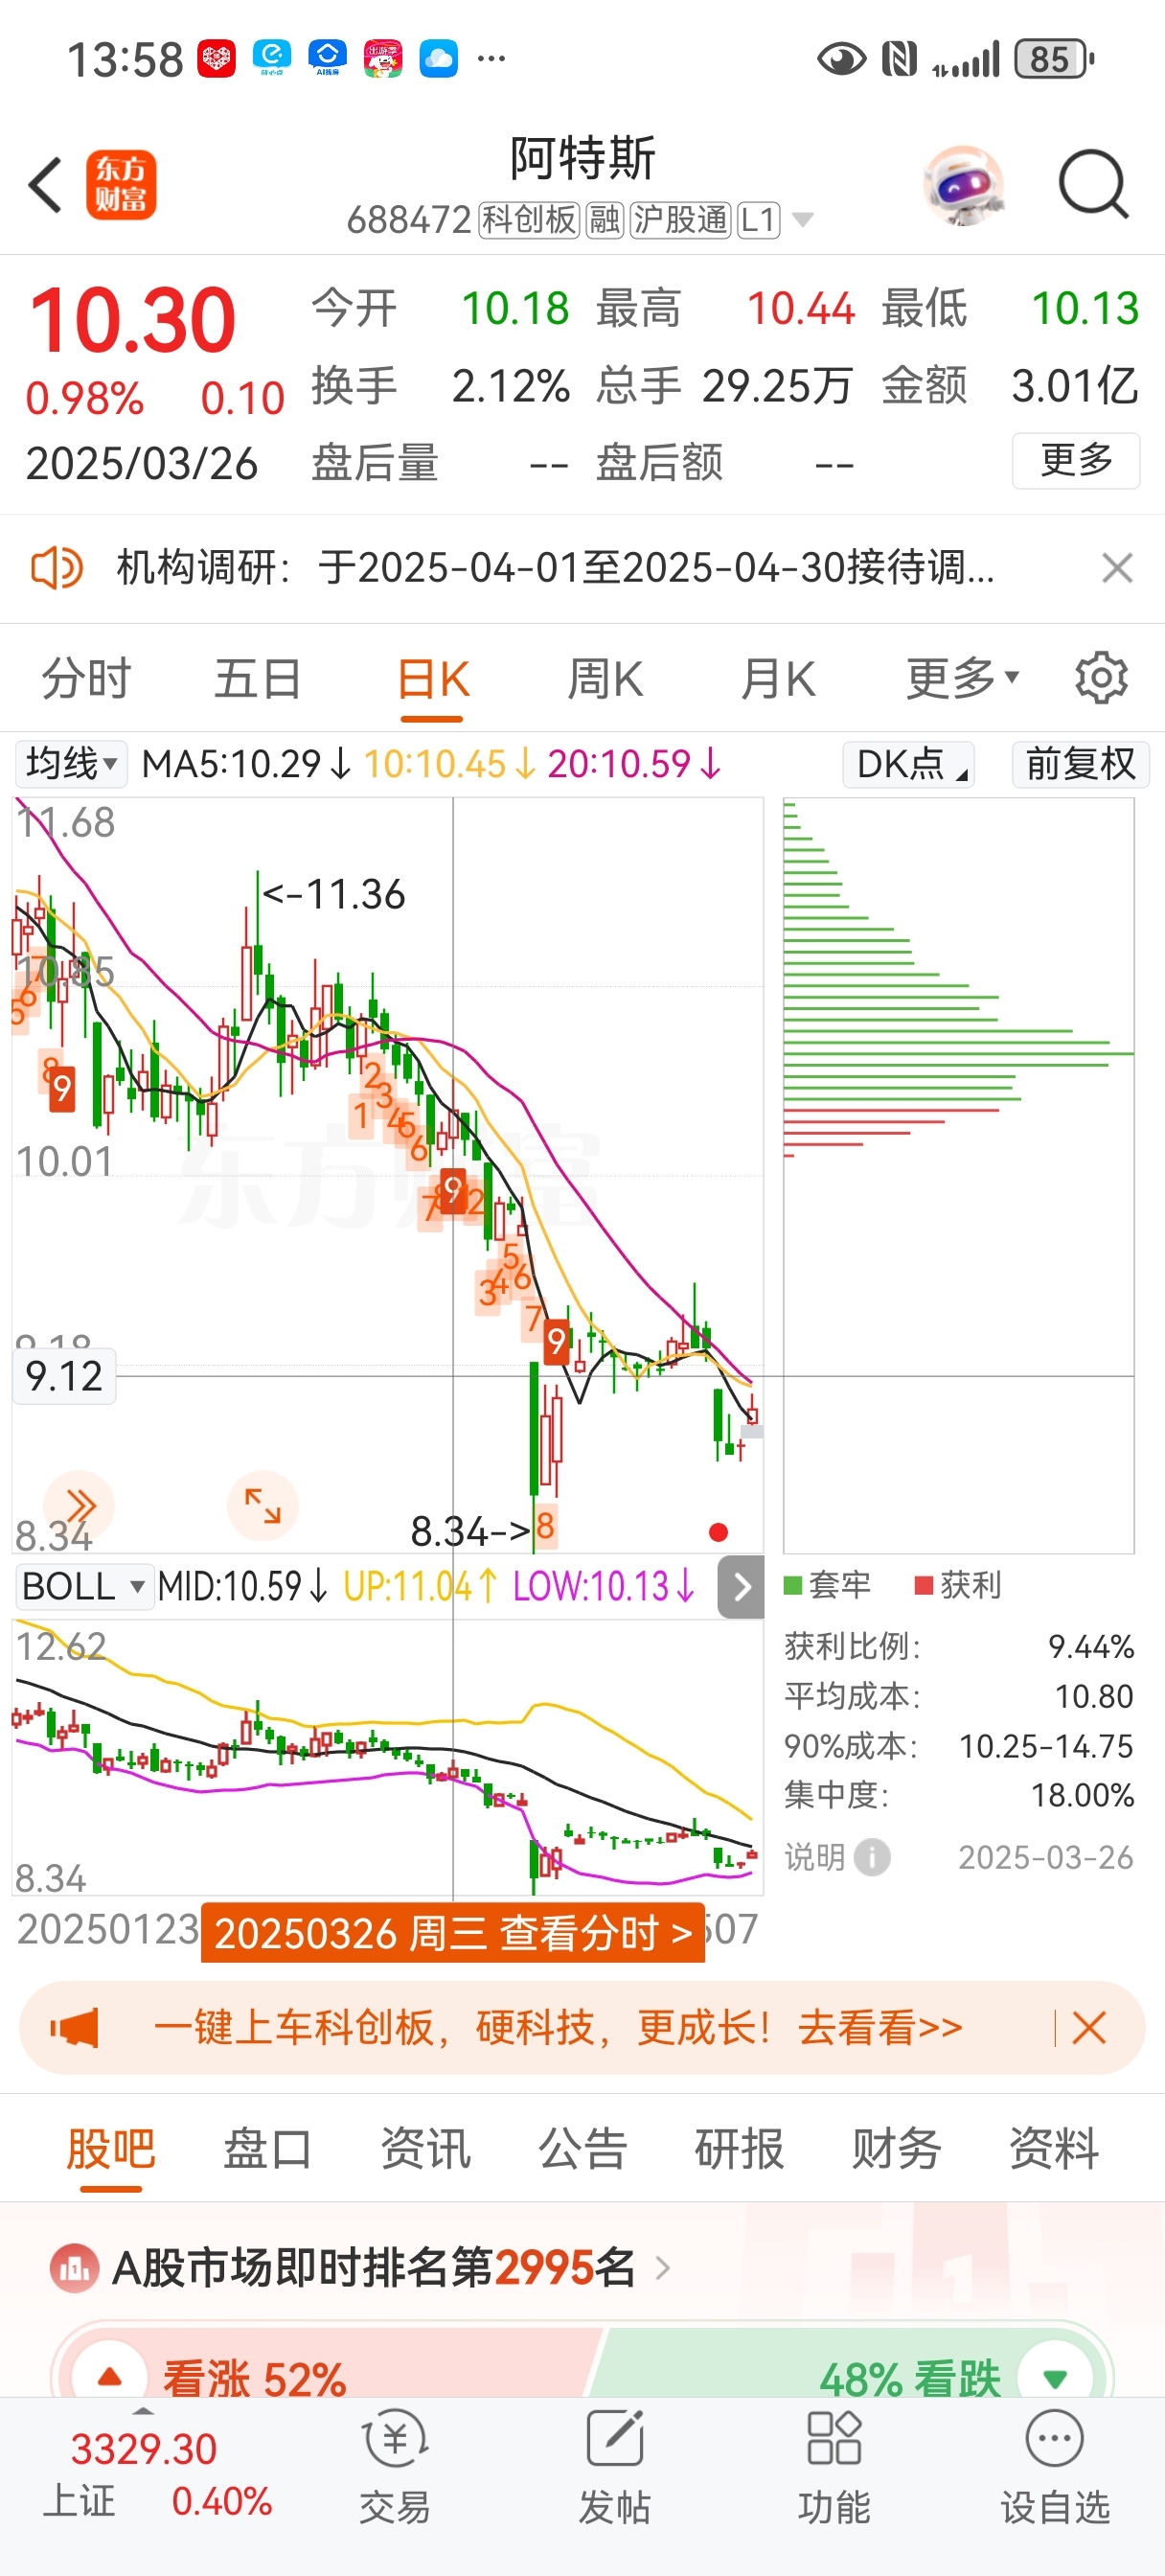This screenshot has height=2576, width=1165.
Task: Tap 20250326 周三 查看分时 button
Action: pyautogui.click(x=453, y=1932)
